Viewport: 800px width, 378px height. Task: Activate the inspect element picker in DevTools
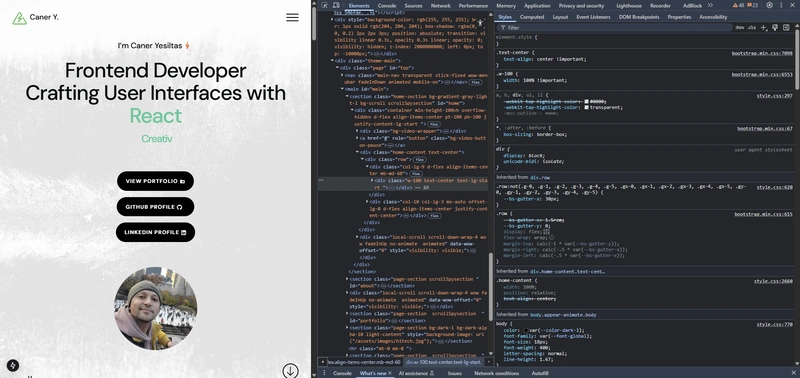[324, 6]
